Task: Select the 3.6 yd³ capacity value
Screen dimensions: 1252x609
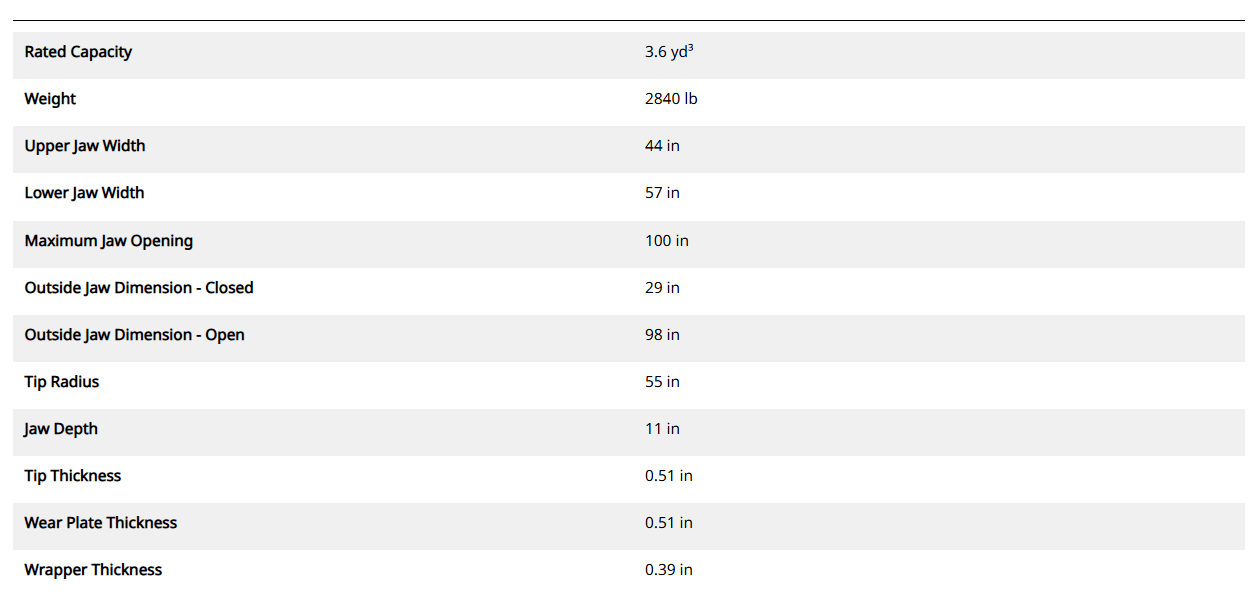Action: [x=669, y=52]
